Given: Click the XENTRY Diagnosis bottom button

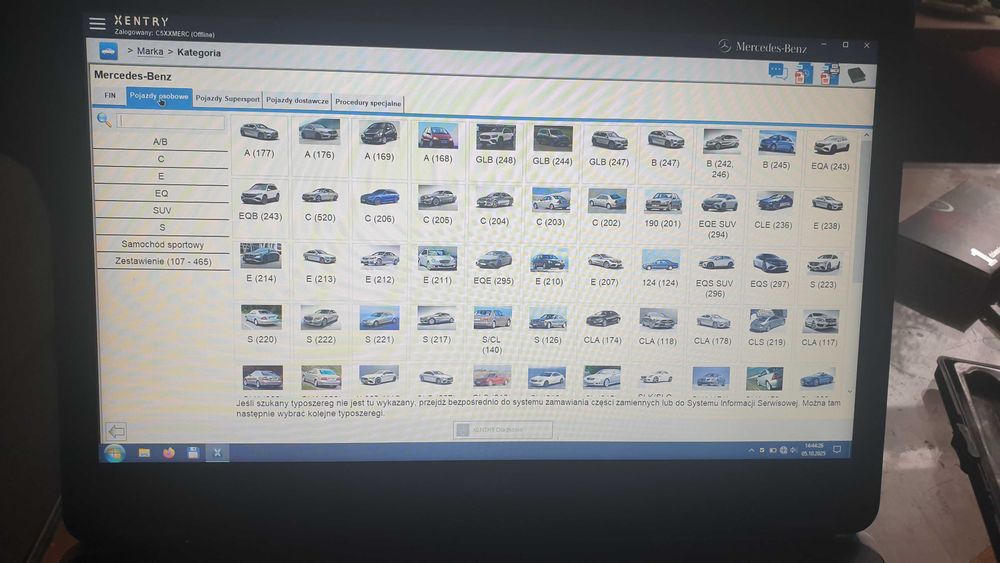Looking at the screenshot, I should [503, 430].
